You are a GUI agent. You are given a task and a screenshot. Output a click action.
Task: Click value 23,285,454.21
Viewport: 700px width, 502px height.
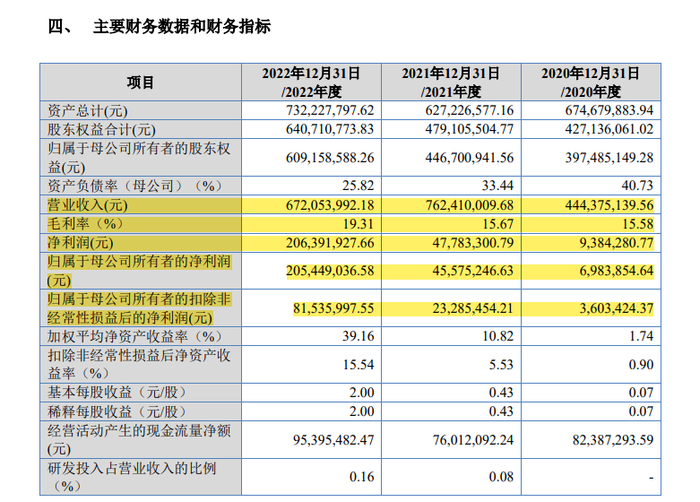pyautogui.click(x=473, y=308)
